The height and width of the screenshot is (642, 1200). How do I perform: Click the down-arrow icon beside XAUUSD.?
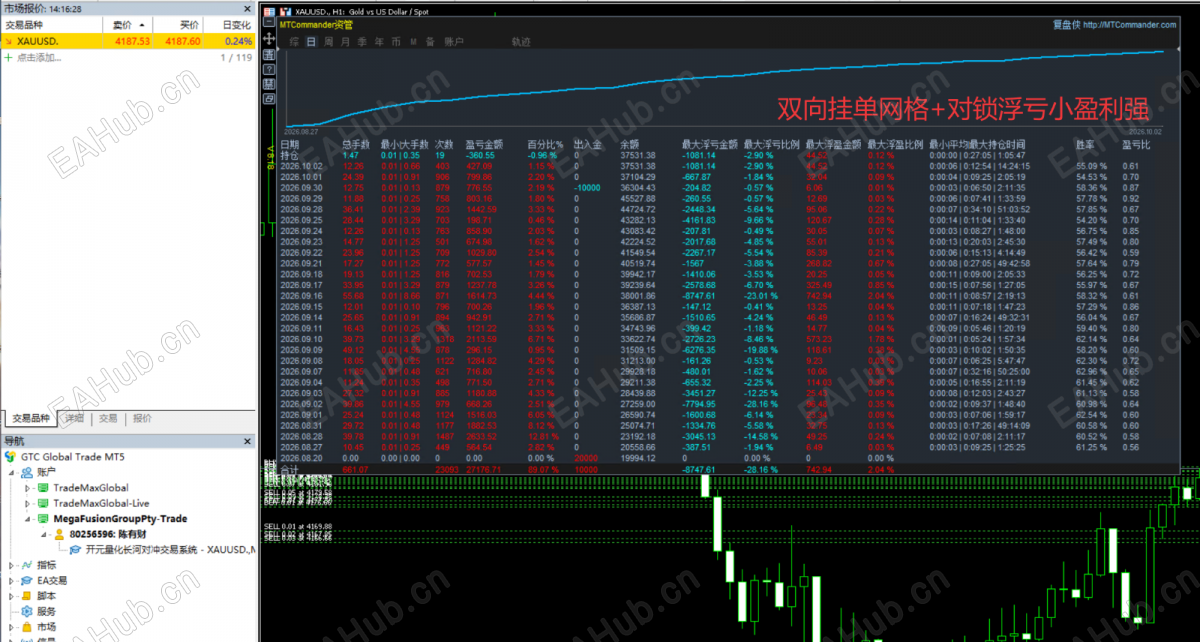pyautogui.click(x=9, y=41)
